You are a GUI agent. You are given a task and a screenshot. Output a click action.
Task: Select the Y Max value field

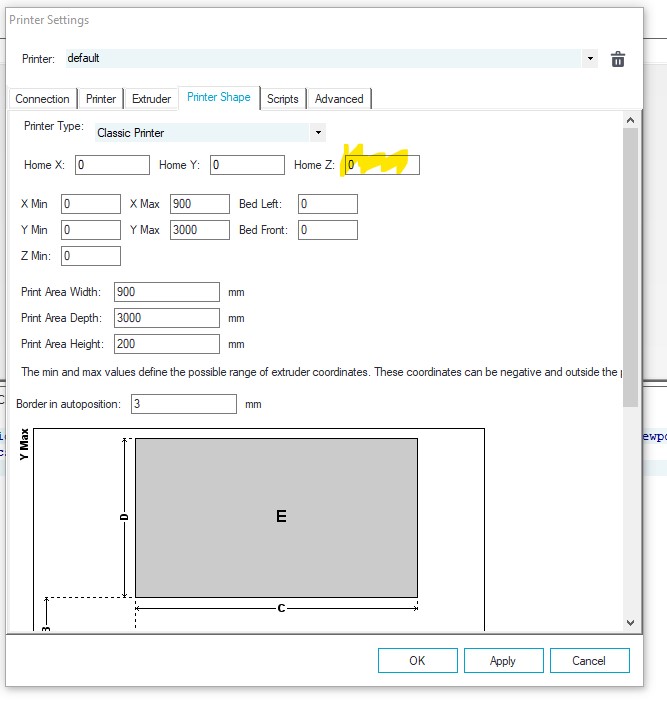(199, 230)
